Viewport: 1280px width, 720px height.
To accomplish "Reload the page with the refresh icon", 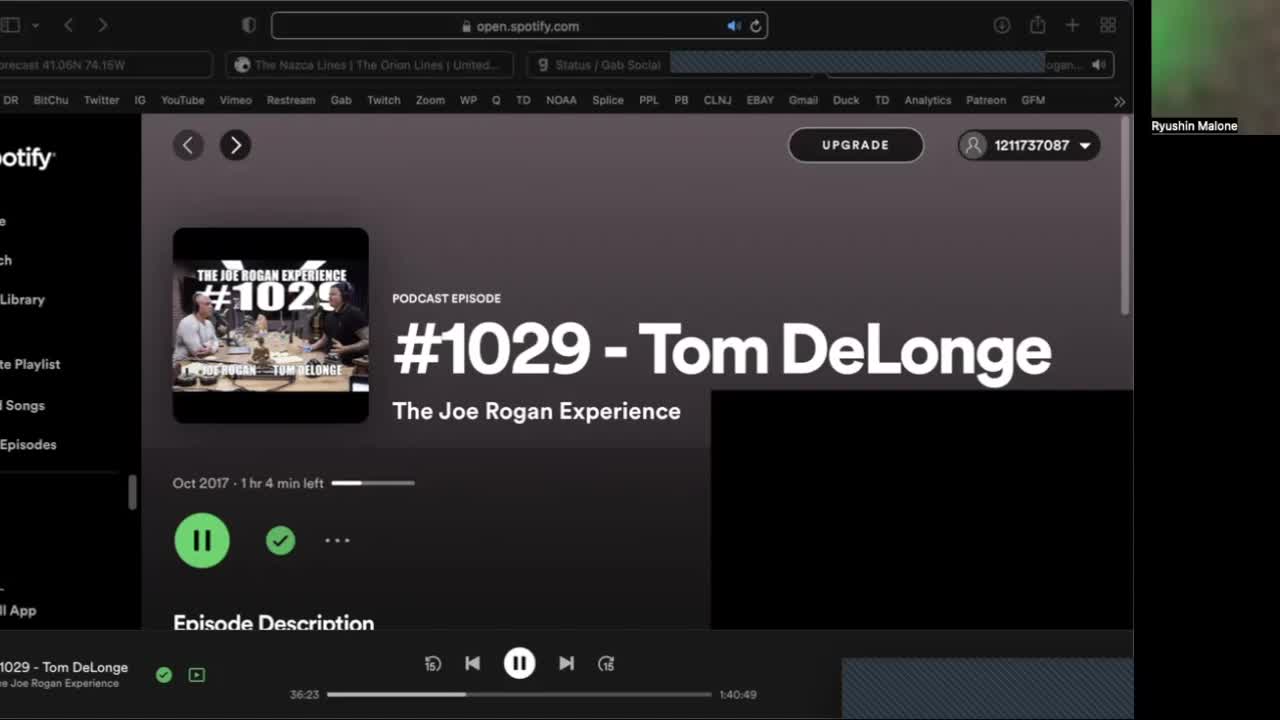I will coord(756,26).
